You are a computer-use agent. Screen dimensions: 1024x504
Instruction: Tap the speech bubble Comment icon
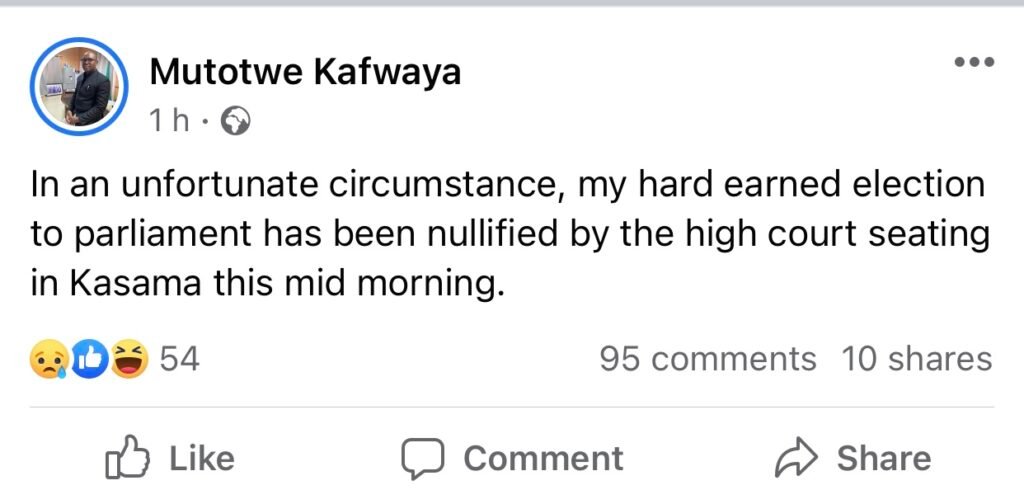[x=421, y=458]
